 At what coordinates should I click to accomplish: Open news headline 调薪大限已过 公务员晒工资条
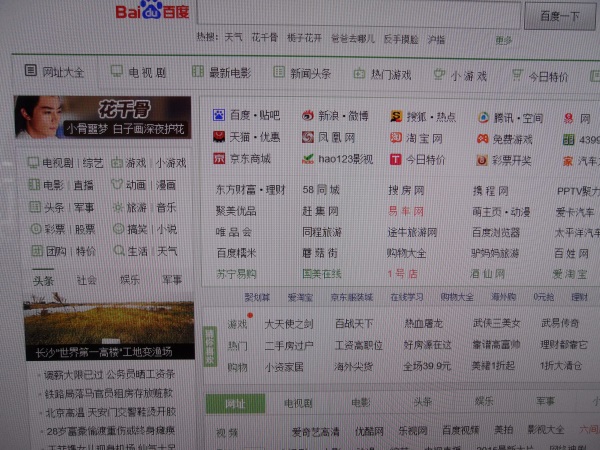109,375
